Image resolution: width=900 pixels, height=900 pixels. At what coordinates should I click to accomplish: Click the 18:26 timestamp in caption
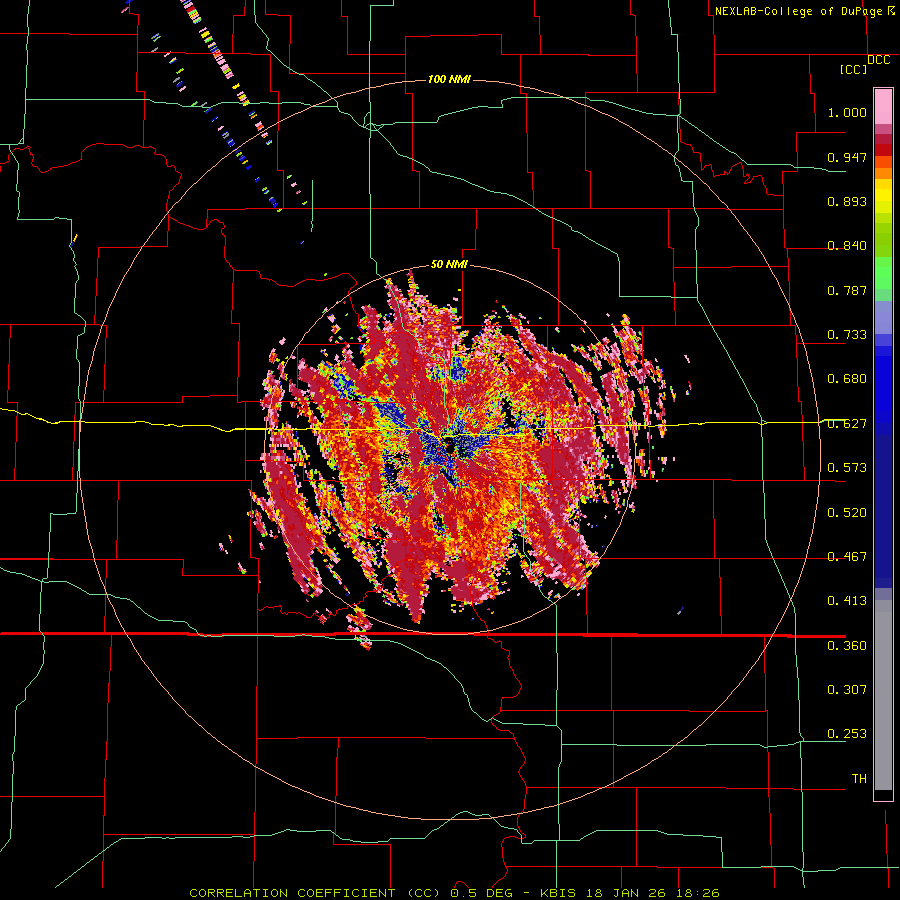(x=697, y=893)
